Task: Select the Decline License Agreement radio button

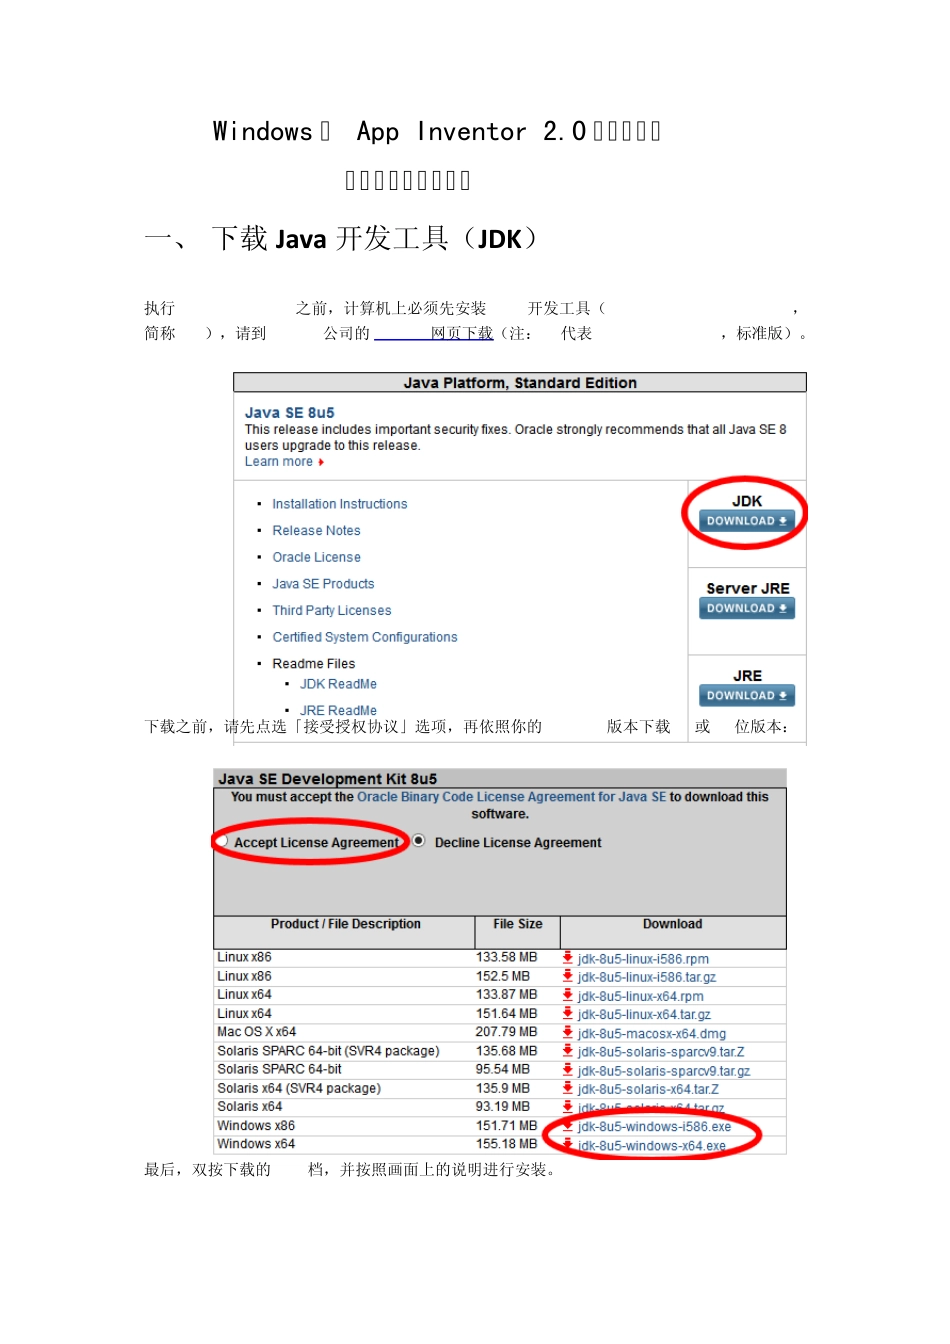Action: coord(418,841)
